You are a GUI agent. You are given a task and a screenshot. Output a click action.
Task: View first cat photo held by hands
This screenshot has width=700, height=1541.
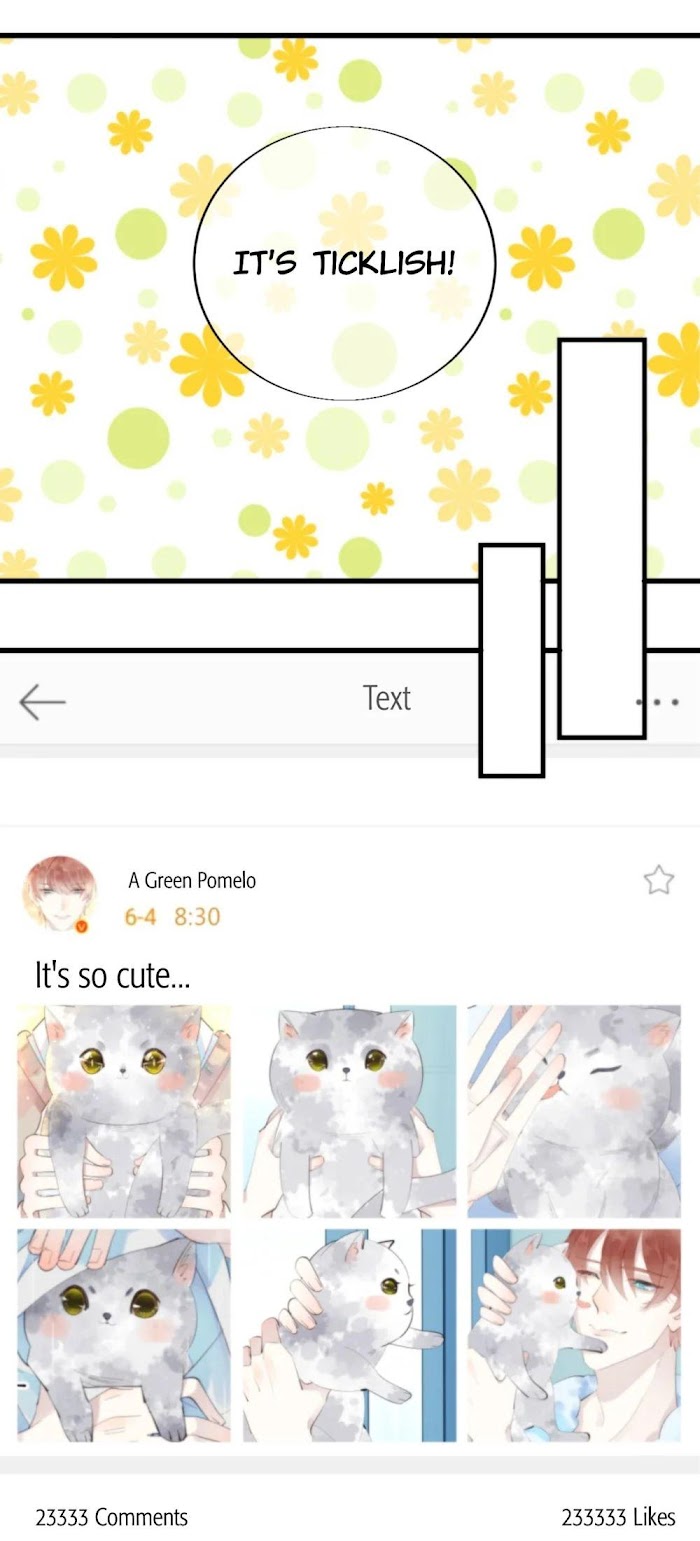point(124,1111)
